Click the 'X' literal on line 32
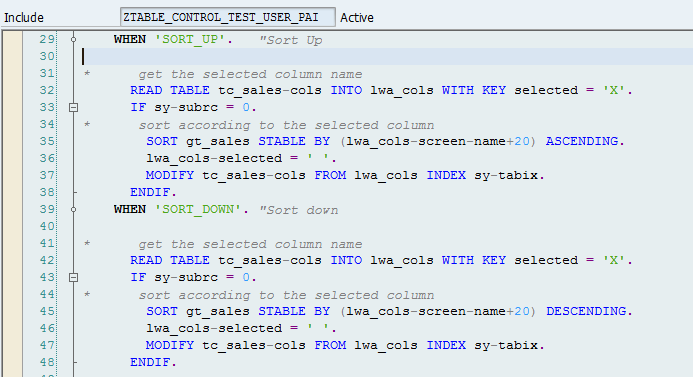Viewport: 693px width, 377px height. pyautogui.click(x=614, y=91)
